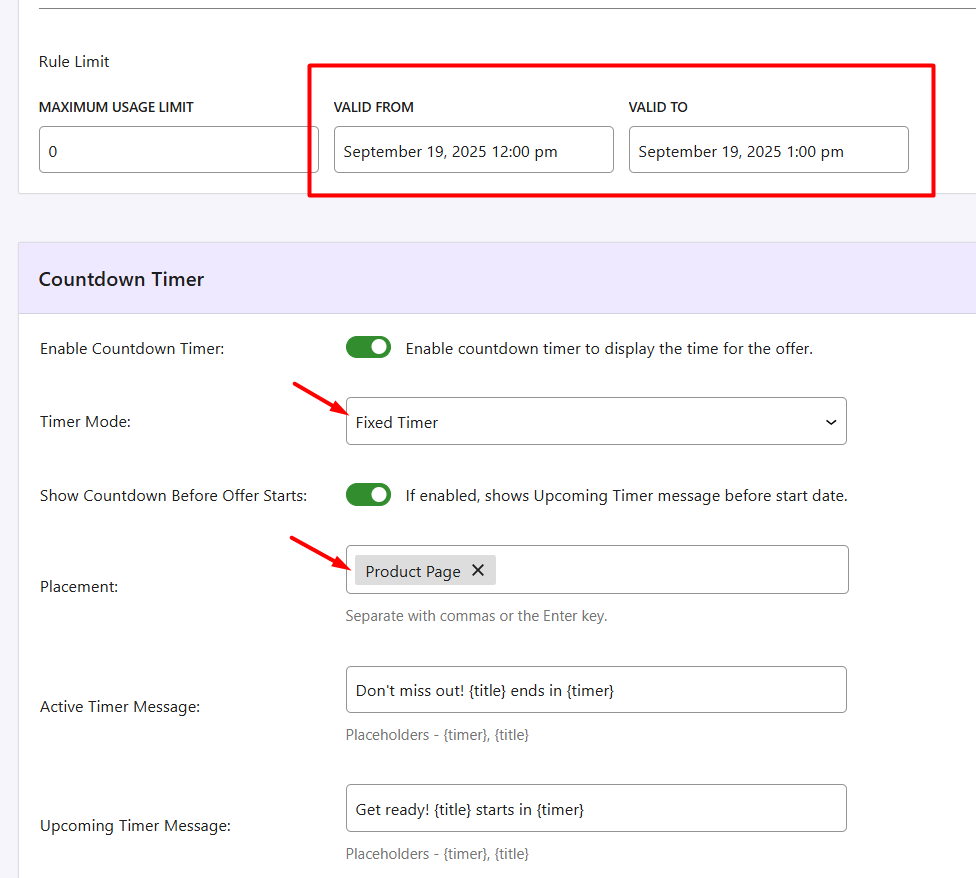Click empty area of Placement tag field
This screenshot has height=878, width=976.
(x=670, y=570)
